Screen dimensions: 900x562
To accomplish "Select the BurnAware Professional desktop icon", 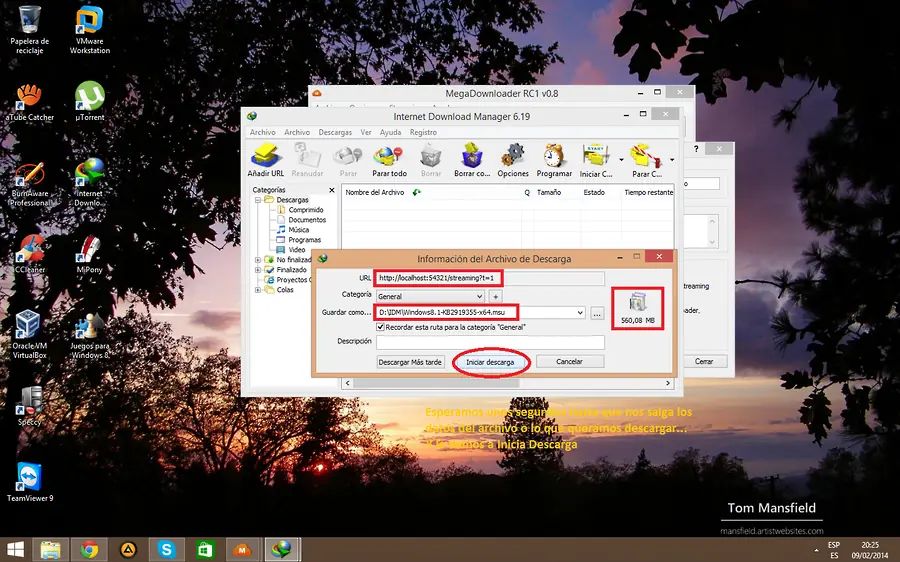I will (x=29, y=184).
